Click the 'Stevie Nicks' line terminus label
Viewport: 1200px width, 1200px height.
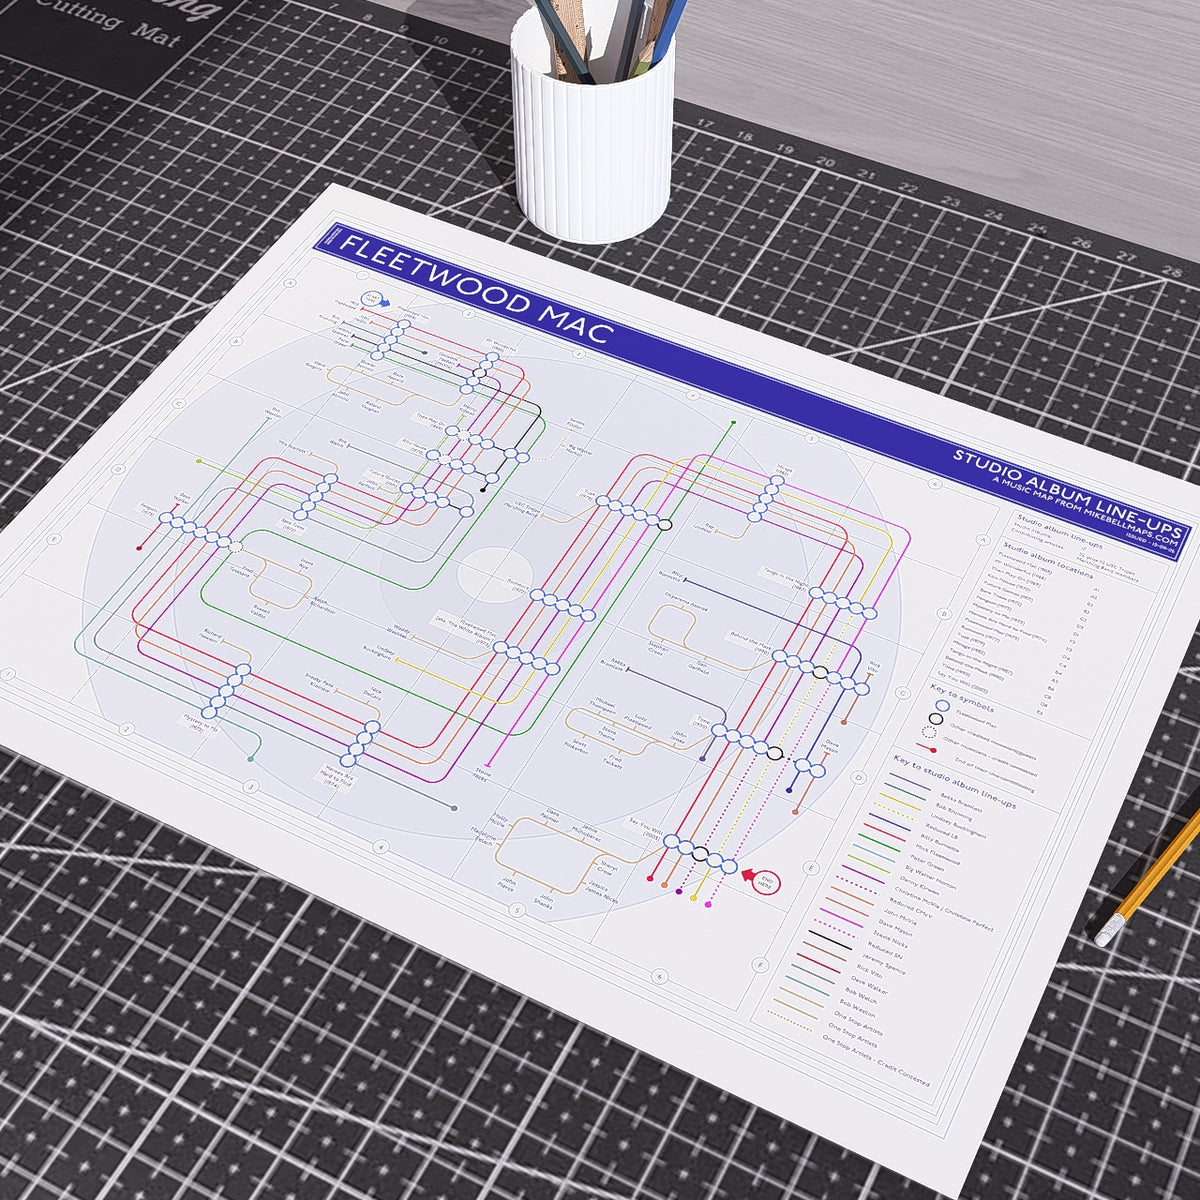coord(482,774)
